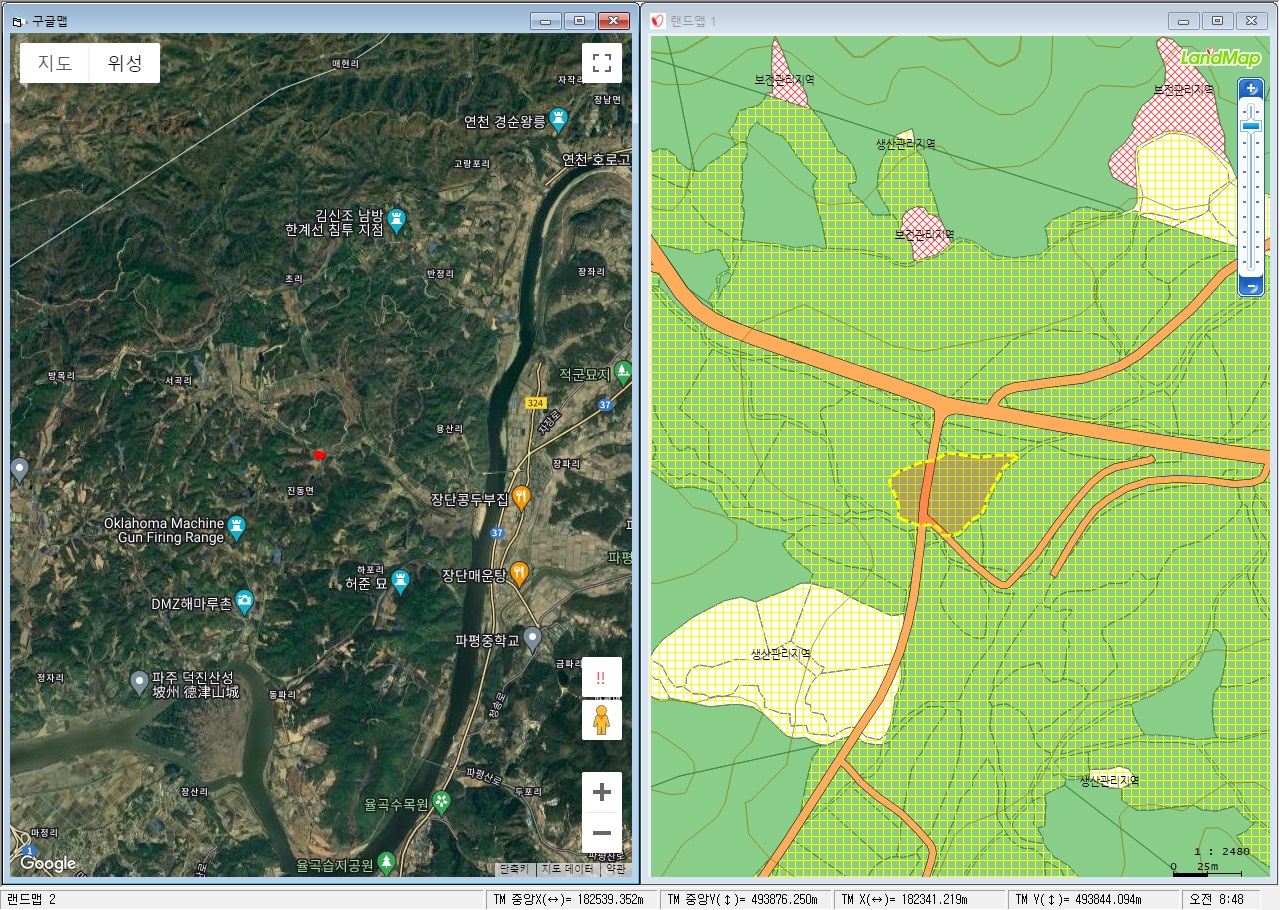Screen dimensions: 1280x910
Task: Zoom out with Google map minus button
Action: 602,832
